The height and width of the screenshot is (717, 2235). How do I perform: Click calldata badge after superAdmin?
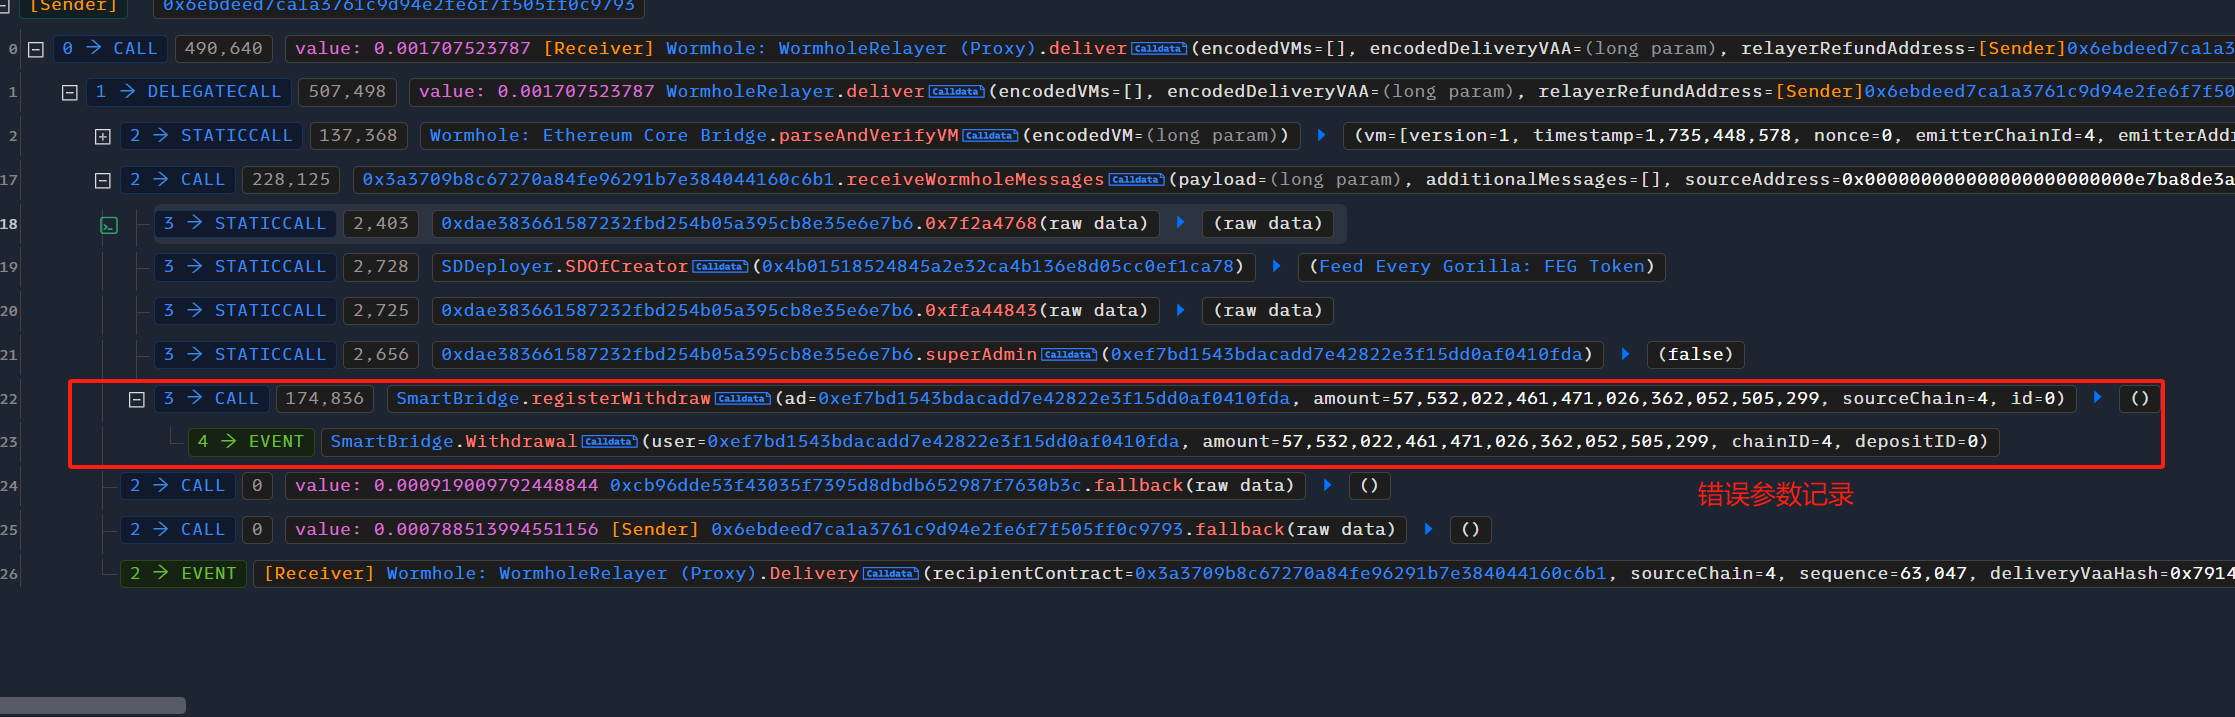(1069, 355)
